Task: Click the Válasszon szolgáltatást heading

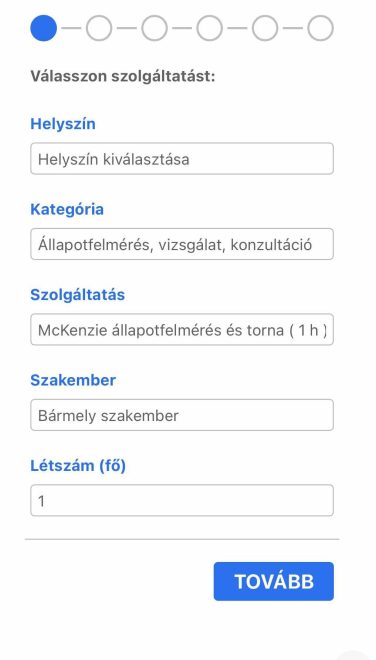Action: coord(123,77)
